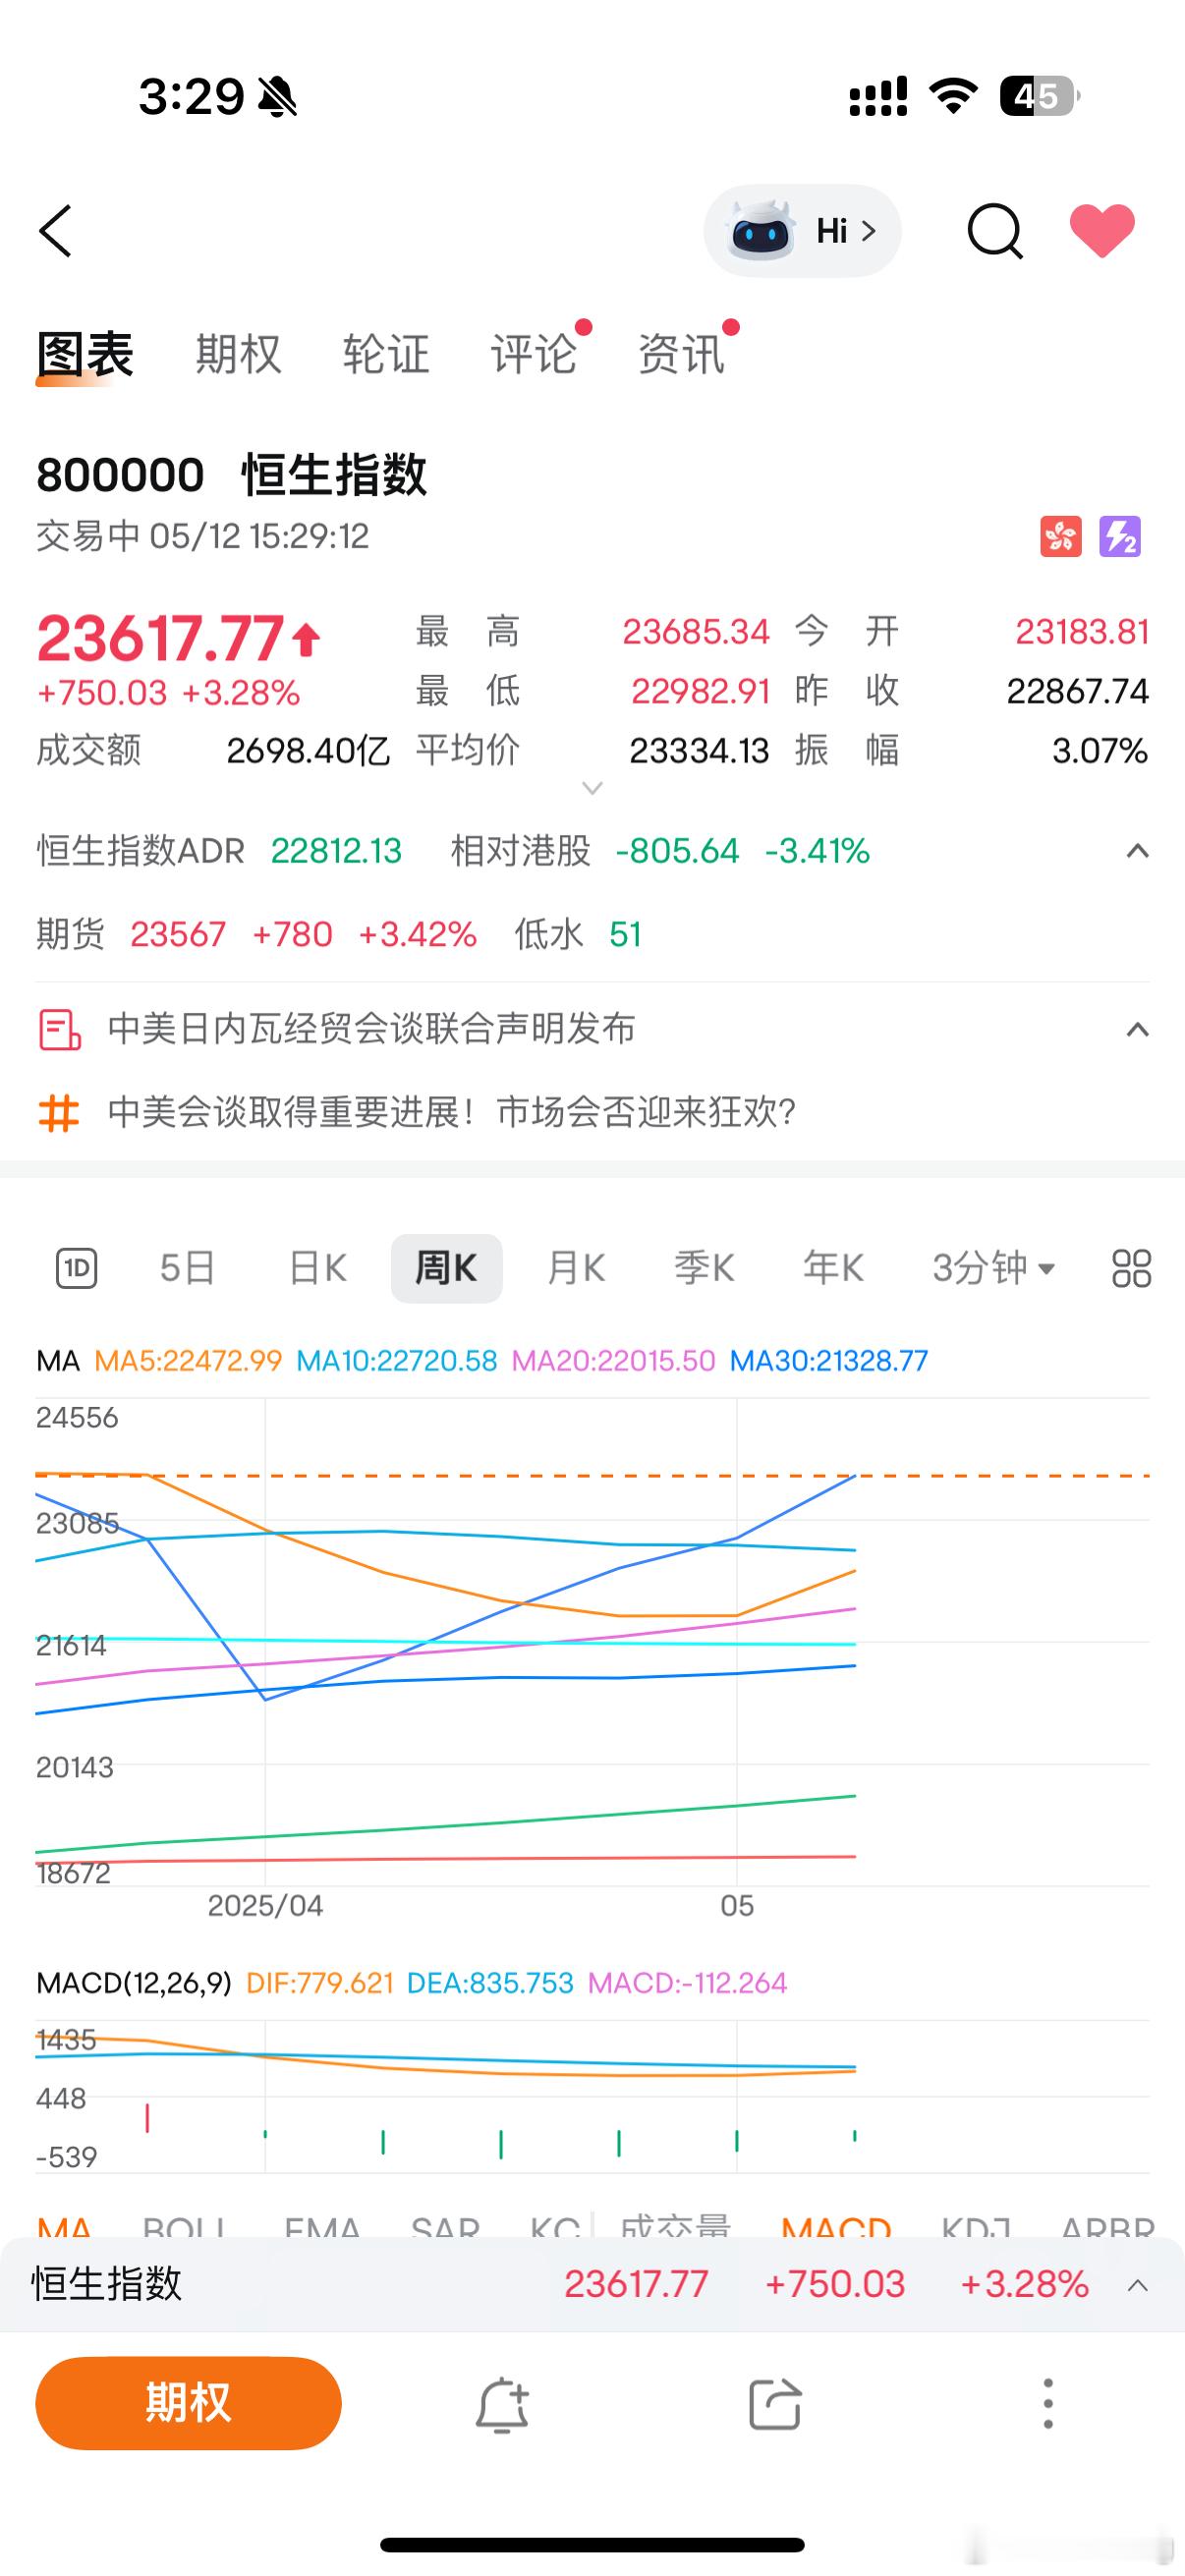Switch to the 期权 tab
This screenshot has width=1185, height=2576.
point(238,354)
